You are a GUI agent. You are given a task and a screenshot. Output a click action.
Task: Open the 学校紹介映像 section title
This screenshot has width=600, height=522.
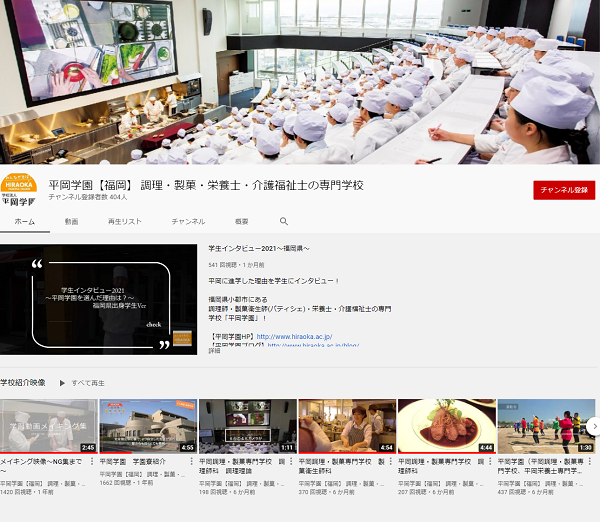pyautogui.click(x=23, y=383)
